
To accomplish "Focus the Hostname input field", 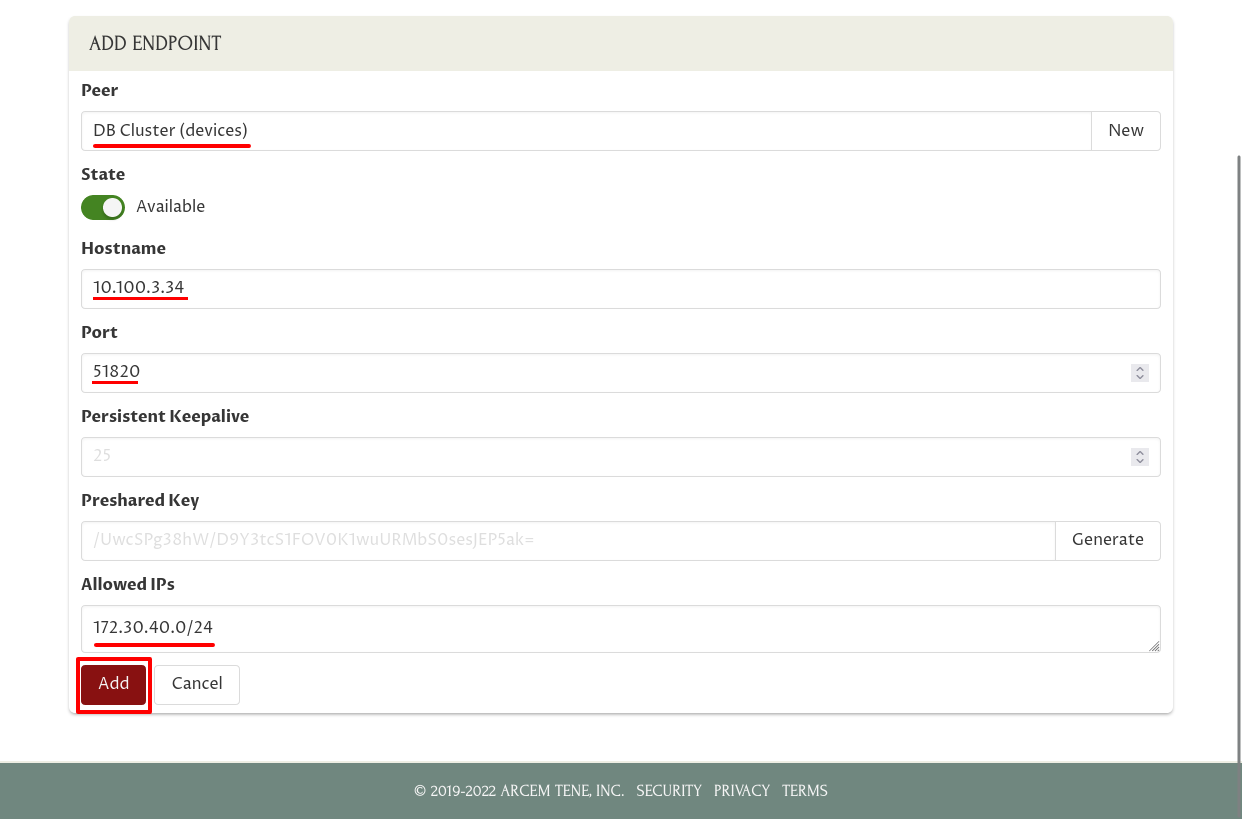I will tap(621, 289).
